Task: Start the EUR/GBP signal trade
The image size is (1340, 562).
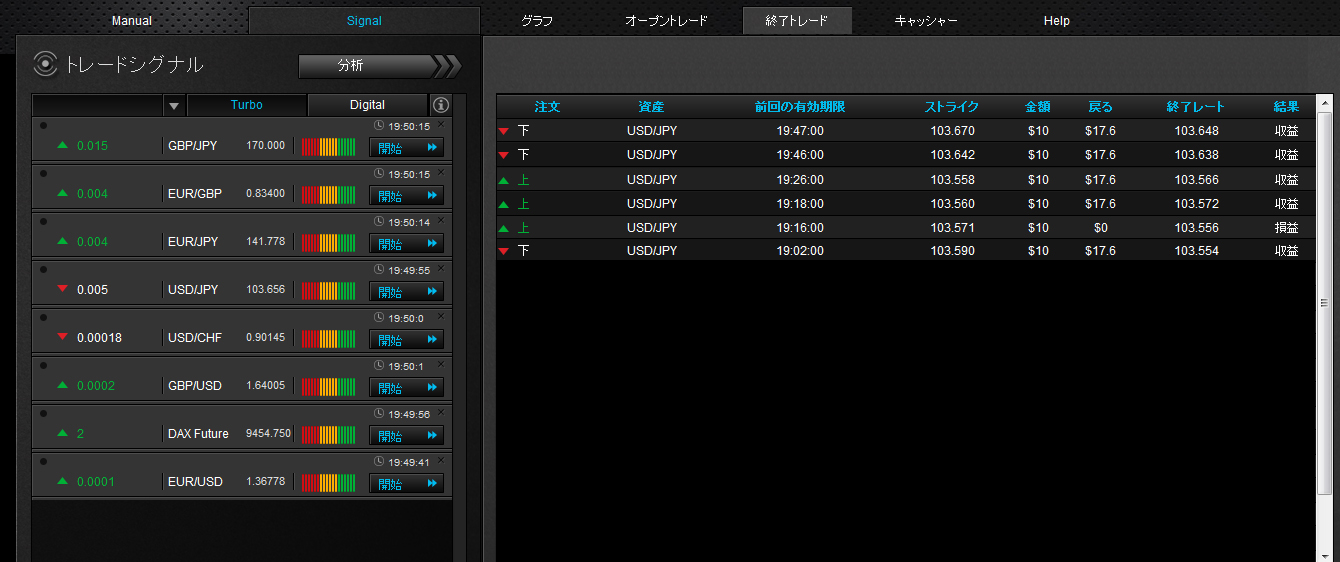Action: pos(407,195)
